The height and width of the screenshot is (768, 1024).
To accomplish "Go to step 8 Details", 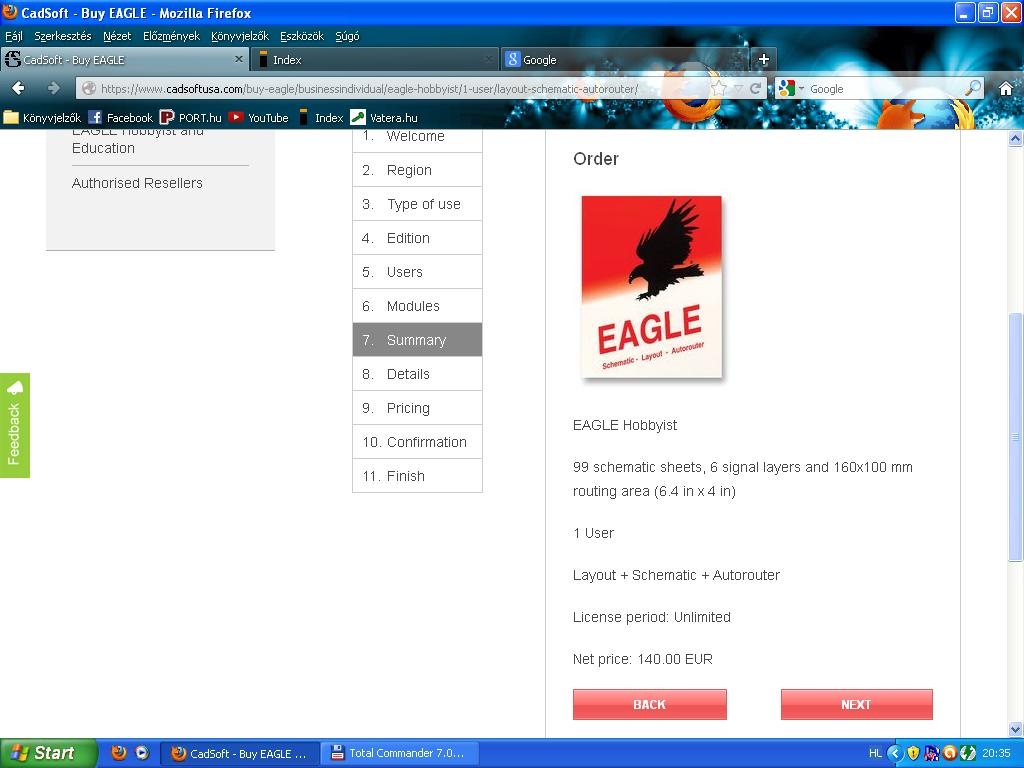I will [x=417, y=374].
